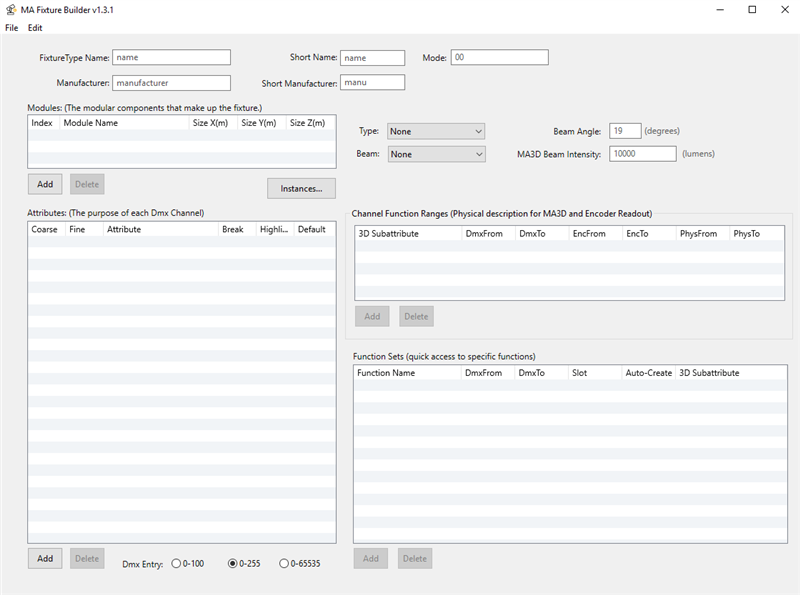Add a new module with the Modules Add button

pyautogui.click(x=45, y=184)
